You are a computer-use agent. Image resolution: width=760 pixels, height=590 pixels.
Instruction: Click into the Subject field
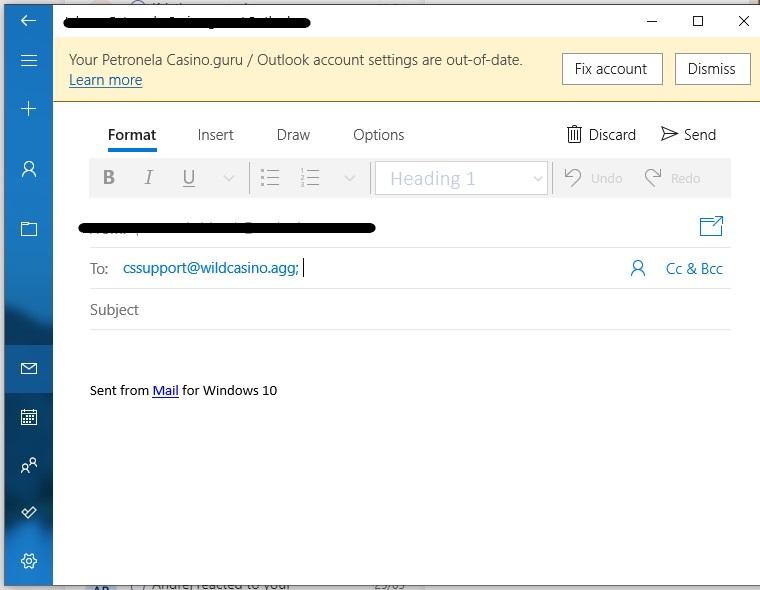(x=400, y=310)
